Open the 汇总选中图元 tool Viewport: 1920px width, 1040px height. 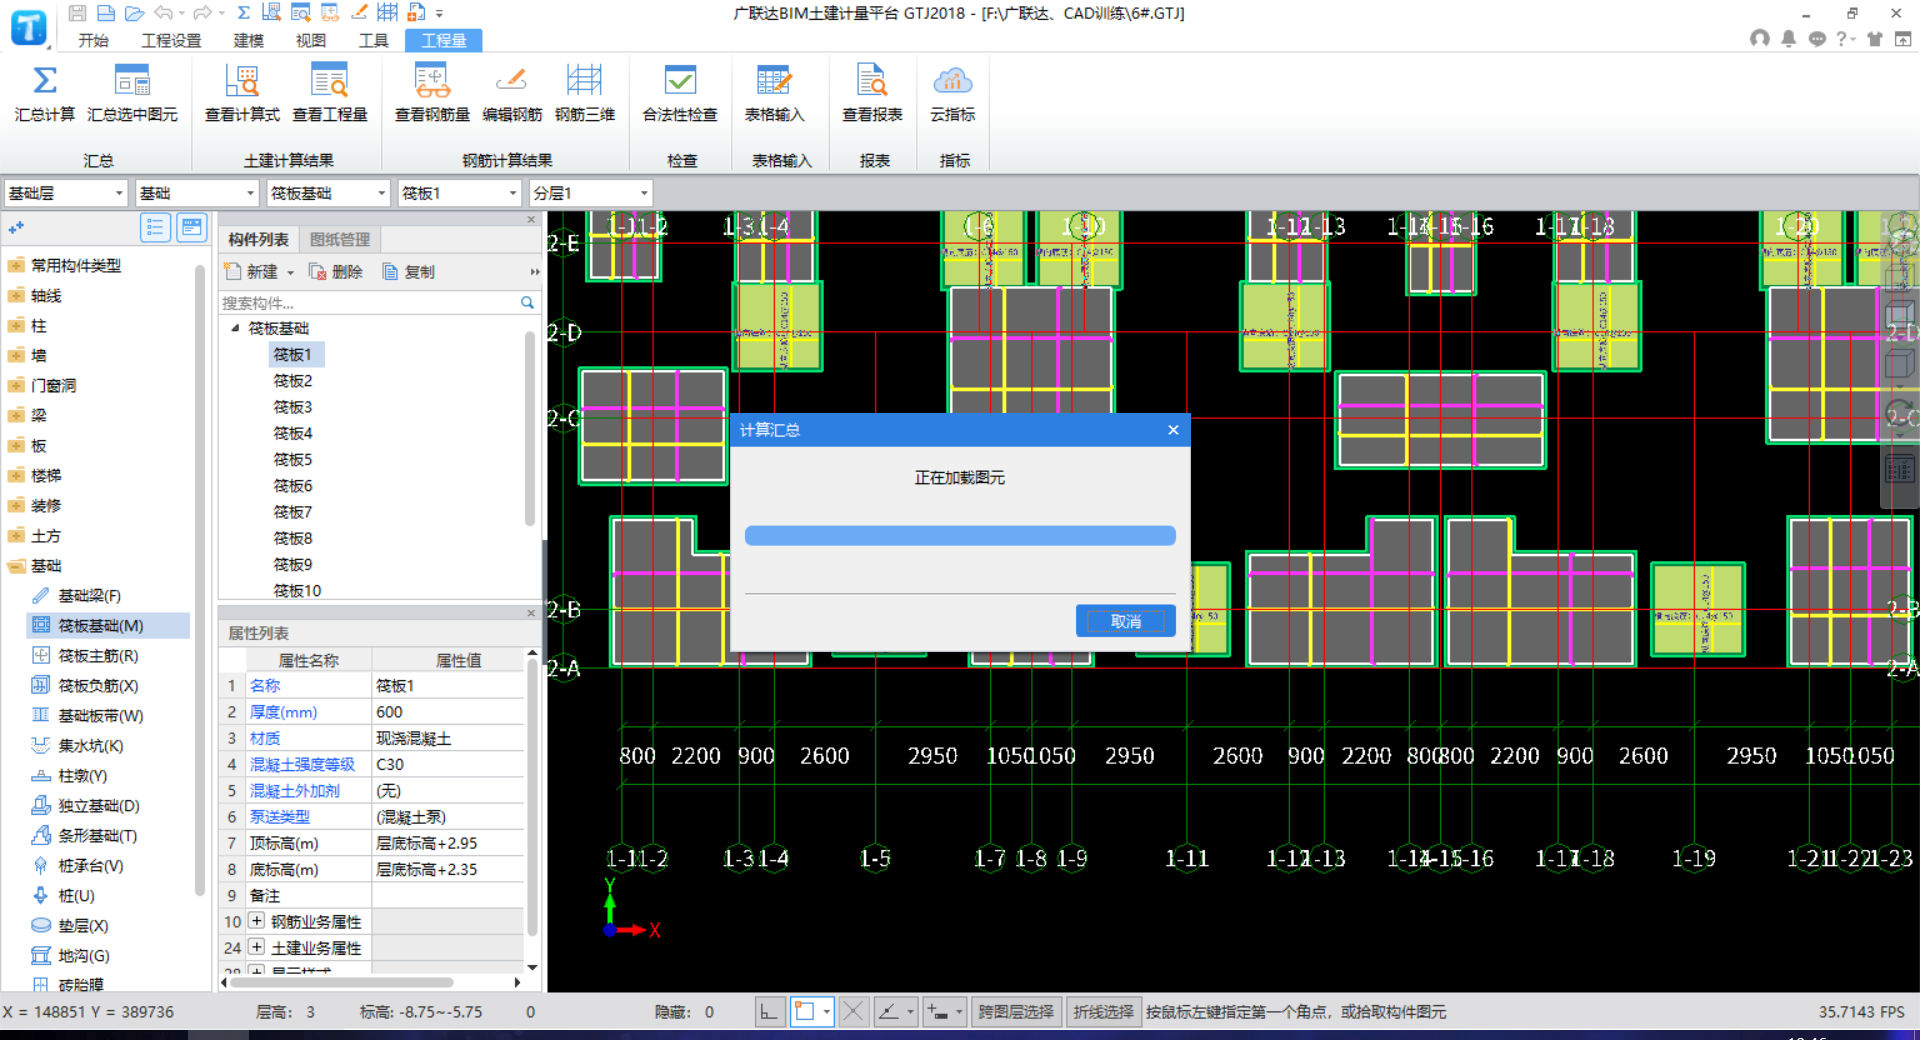tap(132, 93)
